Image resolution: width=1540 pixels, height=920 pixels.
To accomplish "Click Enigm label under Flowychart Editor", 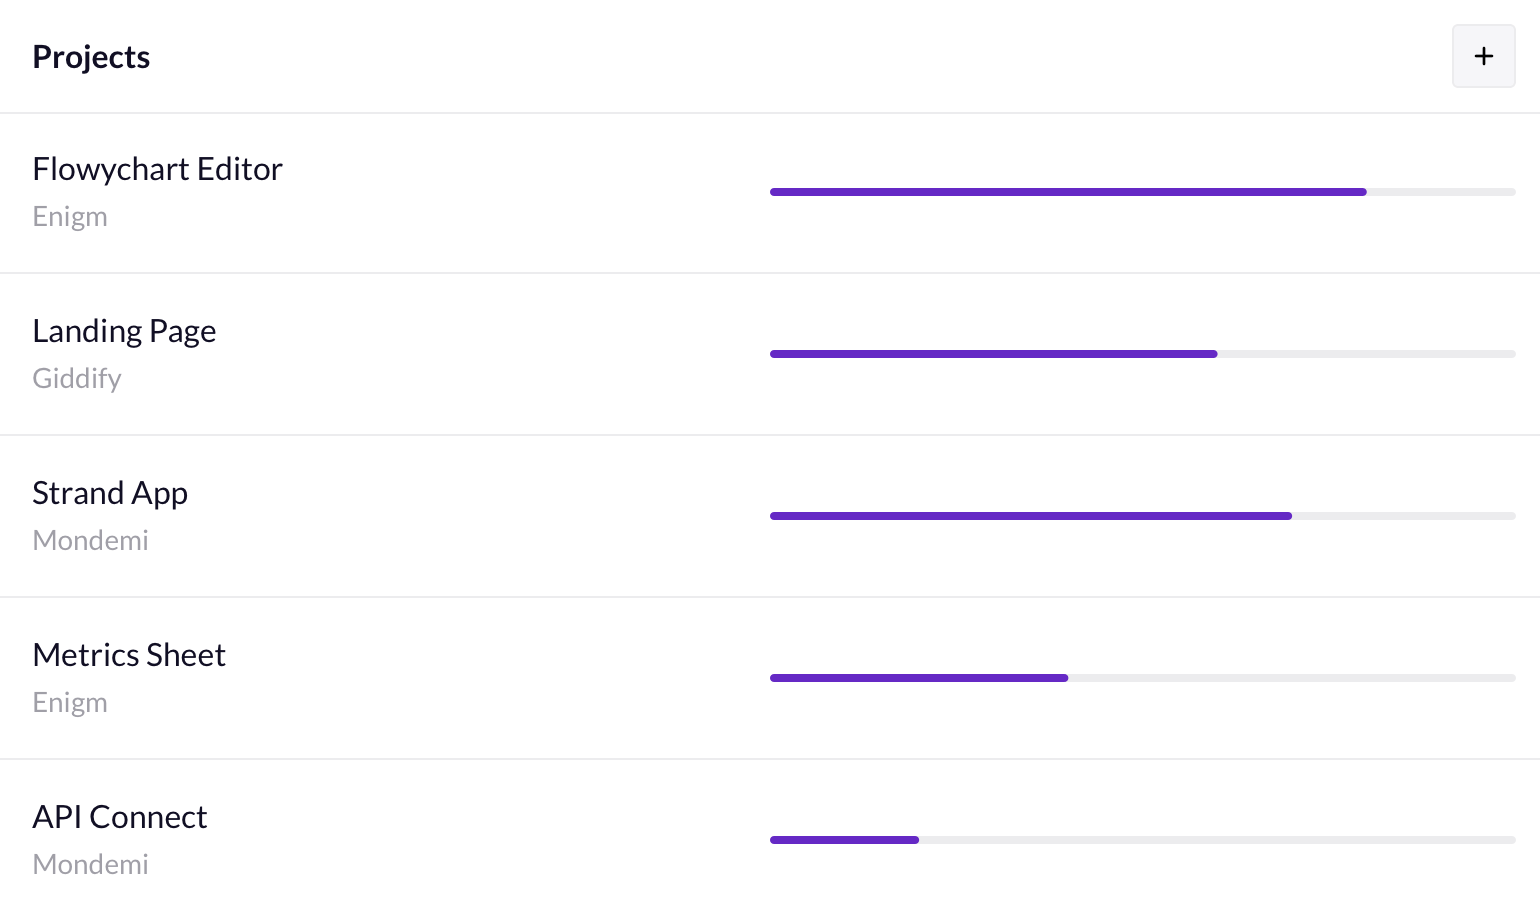I will [x=70, y=217].
